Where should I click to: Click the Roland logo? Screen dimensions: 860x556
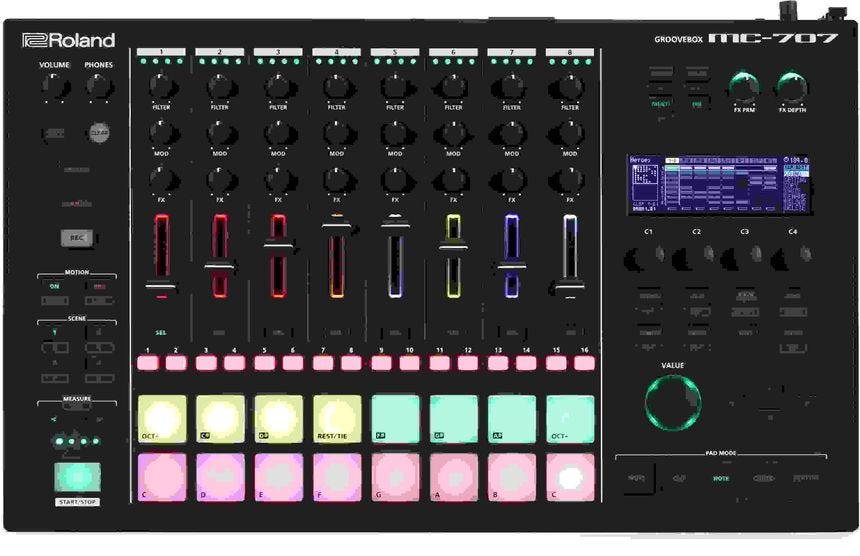tap(69, 40)
